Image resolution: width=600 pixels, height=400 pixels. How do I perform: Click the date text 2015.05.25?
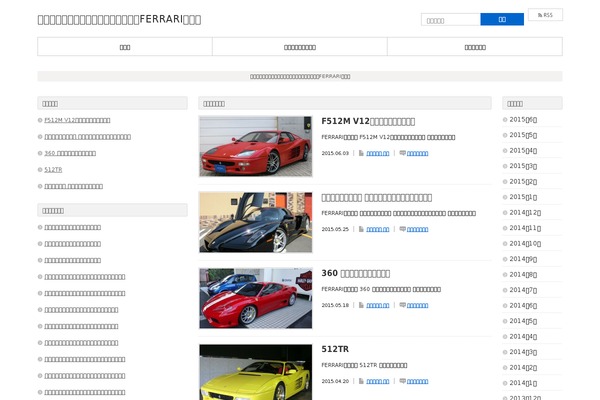pyautogui.click(x=335, y=229)
